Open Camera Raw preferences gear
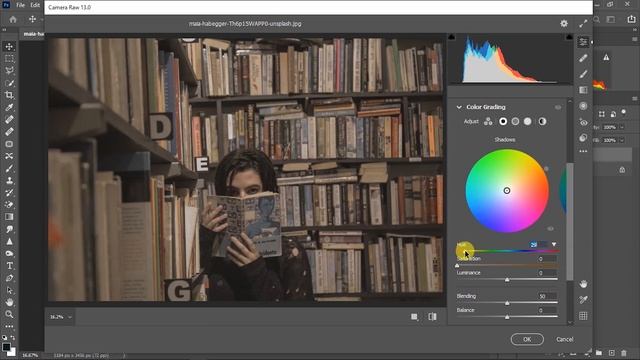This screenshot has height=360, width=640. coord(564,24)
